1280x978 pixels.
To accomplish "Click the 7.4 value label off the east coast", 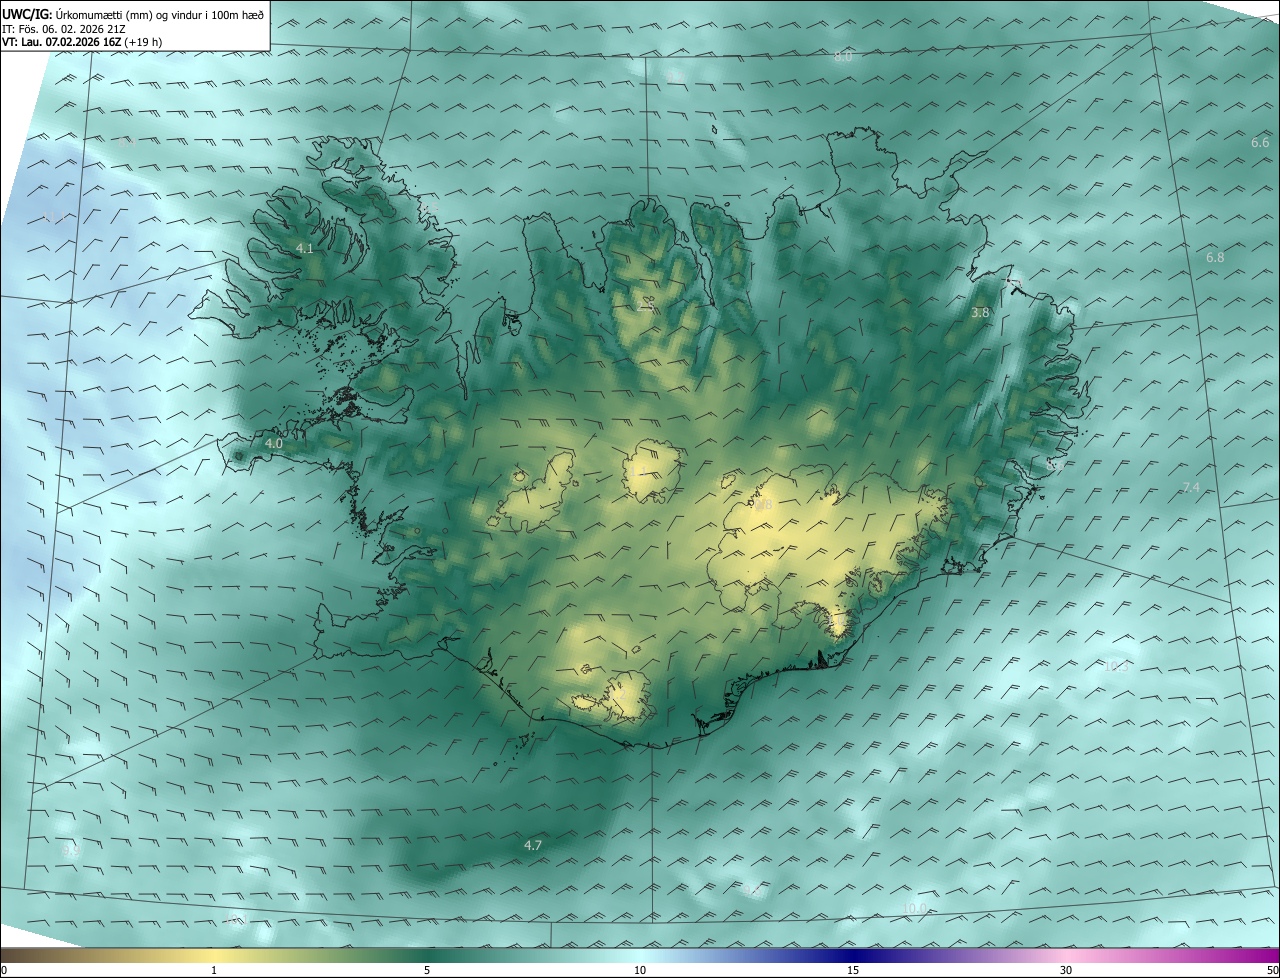I will [x=1191, y=487].
